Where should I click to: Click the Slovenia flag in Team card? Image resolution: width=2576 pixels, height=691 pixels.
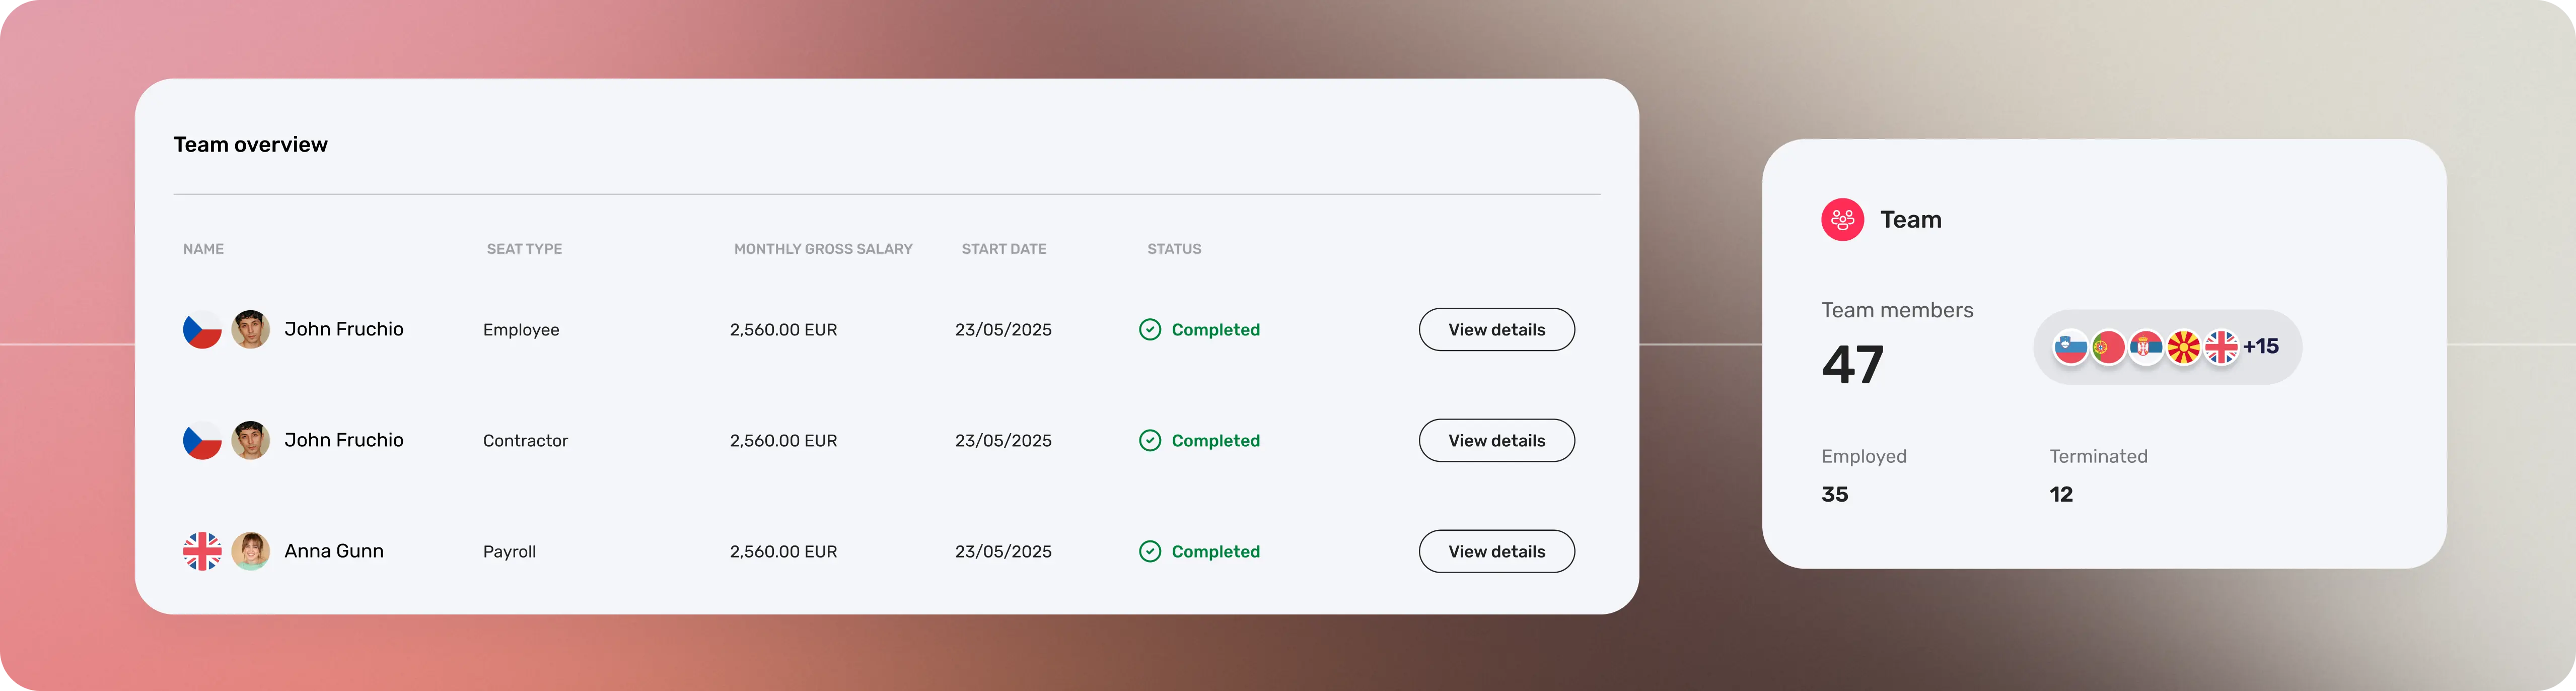2070,347
